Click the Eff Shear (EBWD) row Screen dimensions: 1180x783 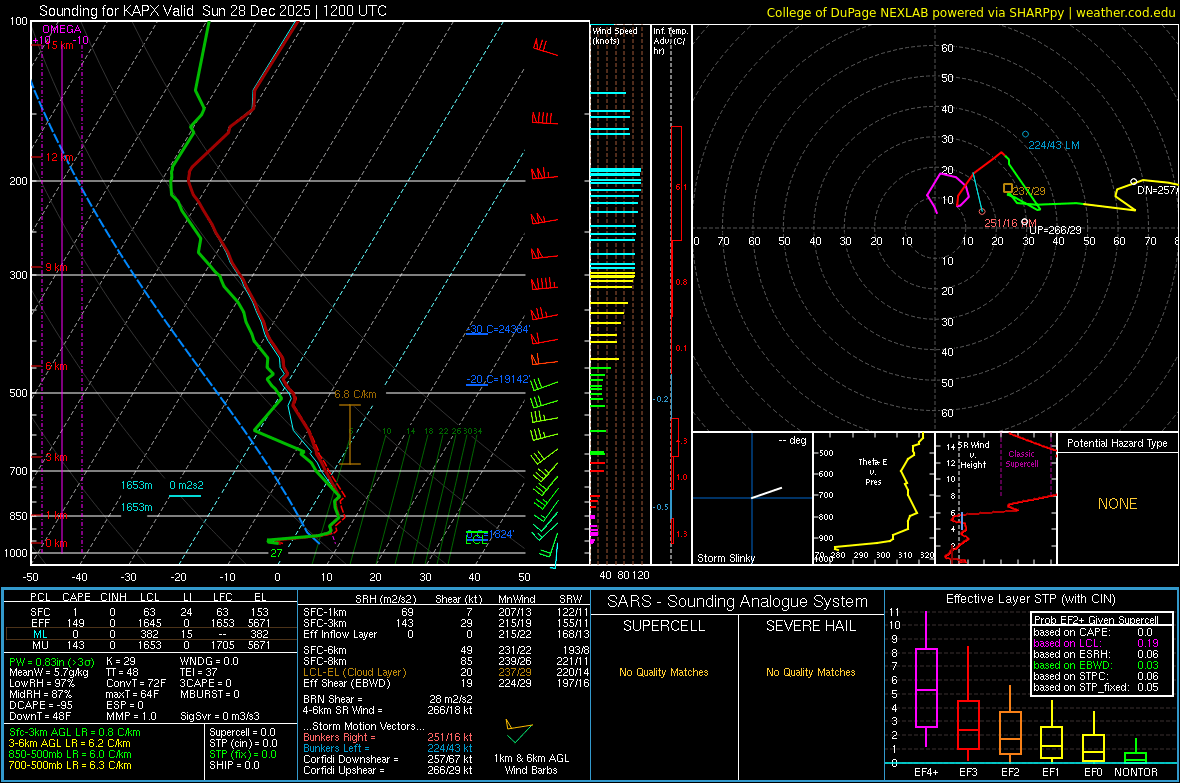445,684
